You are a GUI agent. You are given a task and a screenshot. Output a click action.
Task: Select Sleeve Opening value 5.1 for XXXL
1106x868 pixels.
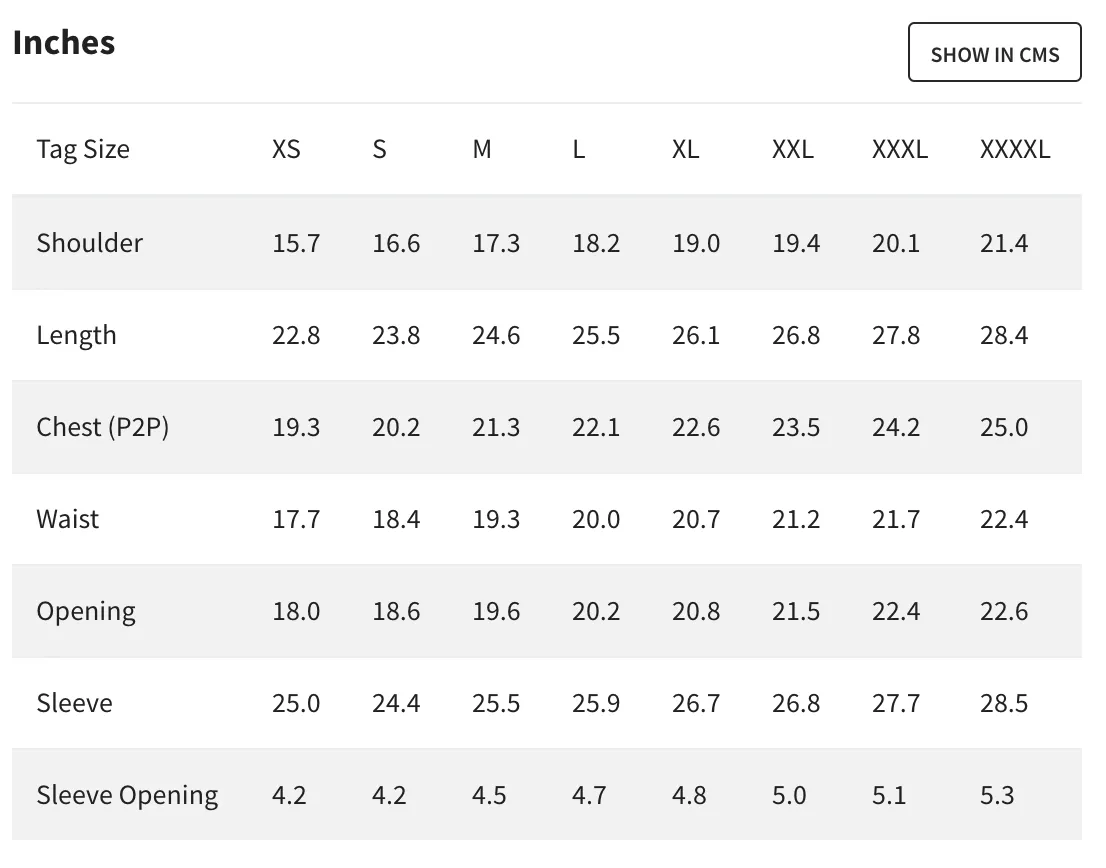click(x=889, y=795)
